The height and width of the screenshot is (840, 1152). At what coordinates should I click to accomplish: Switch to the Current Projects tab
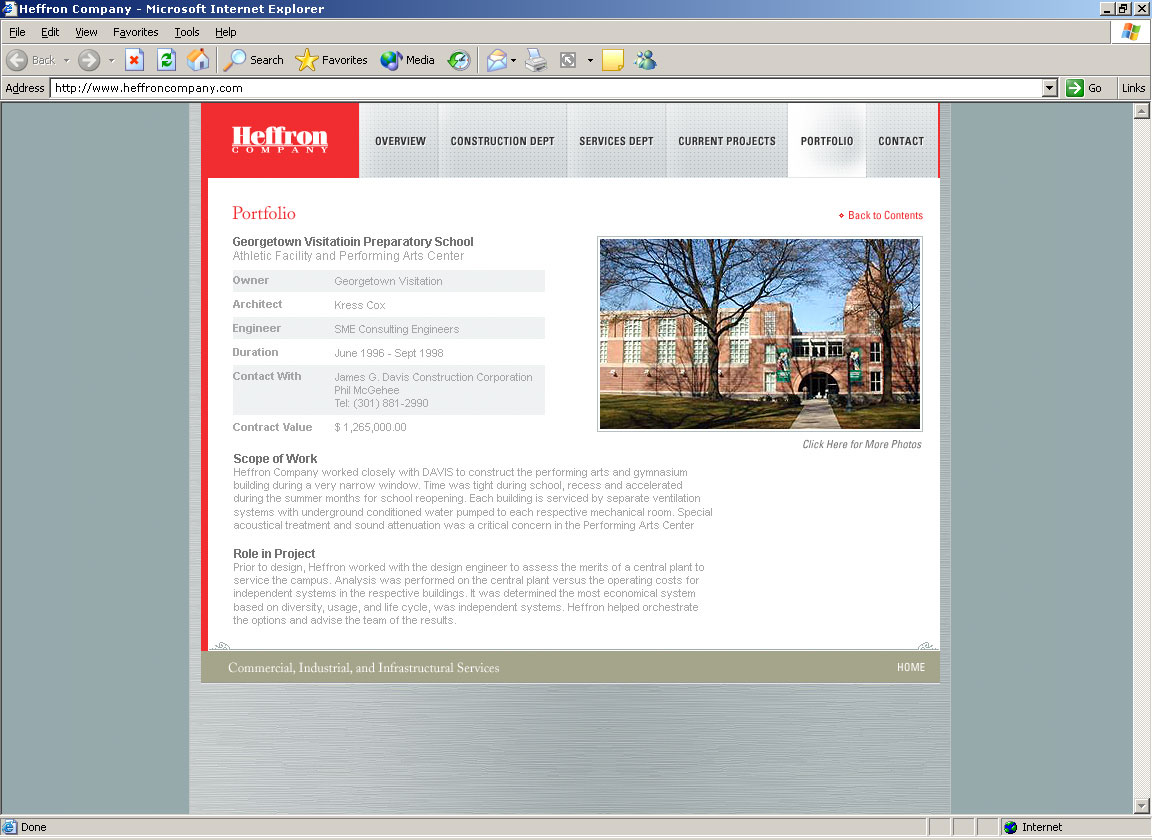[x=726, y=141]
